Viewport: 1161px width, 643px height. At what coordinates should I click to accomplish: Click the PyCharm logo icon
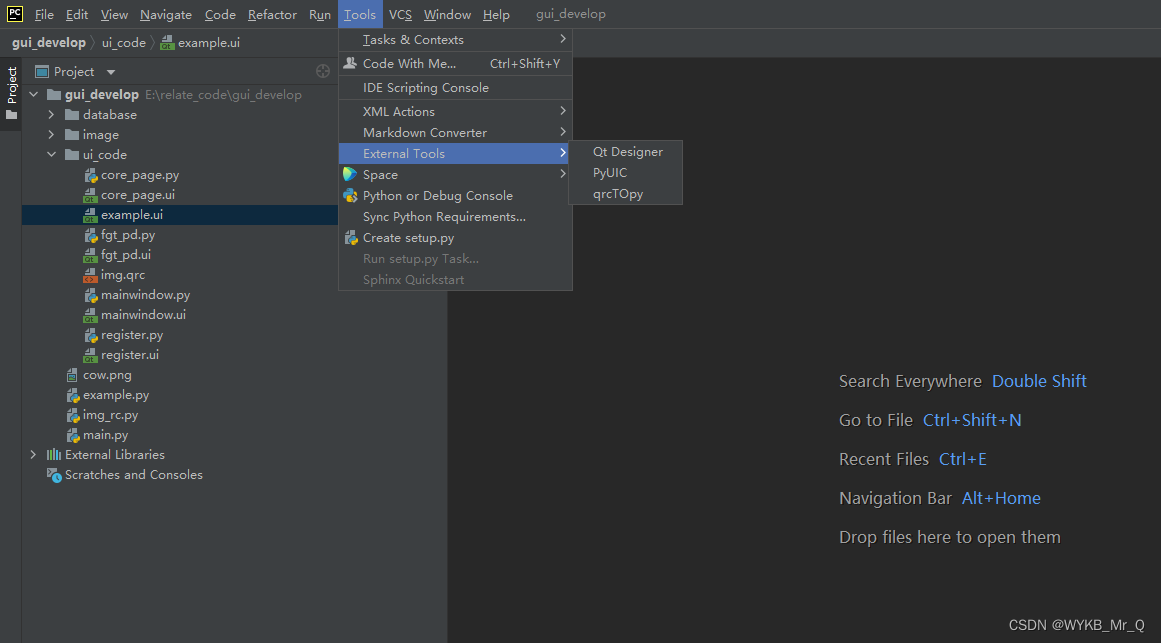[x=15, y=14]
